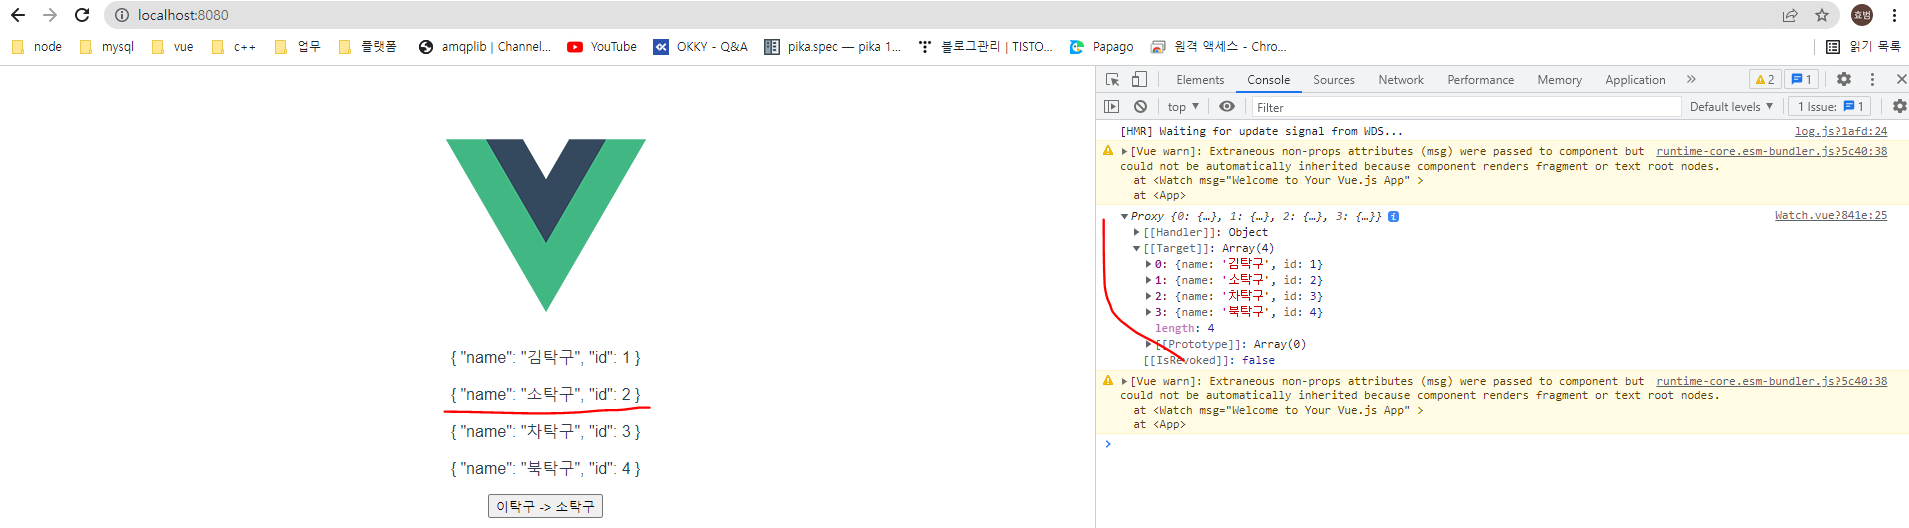The image size is (1909, 528).
Task: Open console settings gear beside issues
Action: pyautogui.click(x=1899, y=106)
